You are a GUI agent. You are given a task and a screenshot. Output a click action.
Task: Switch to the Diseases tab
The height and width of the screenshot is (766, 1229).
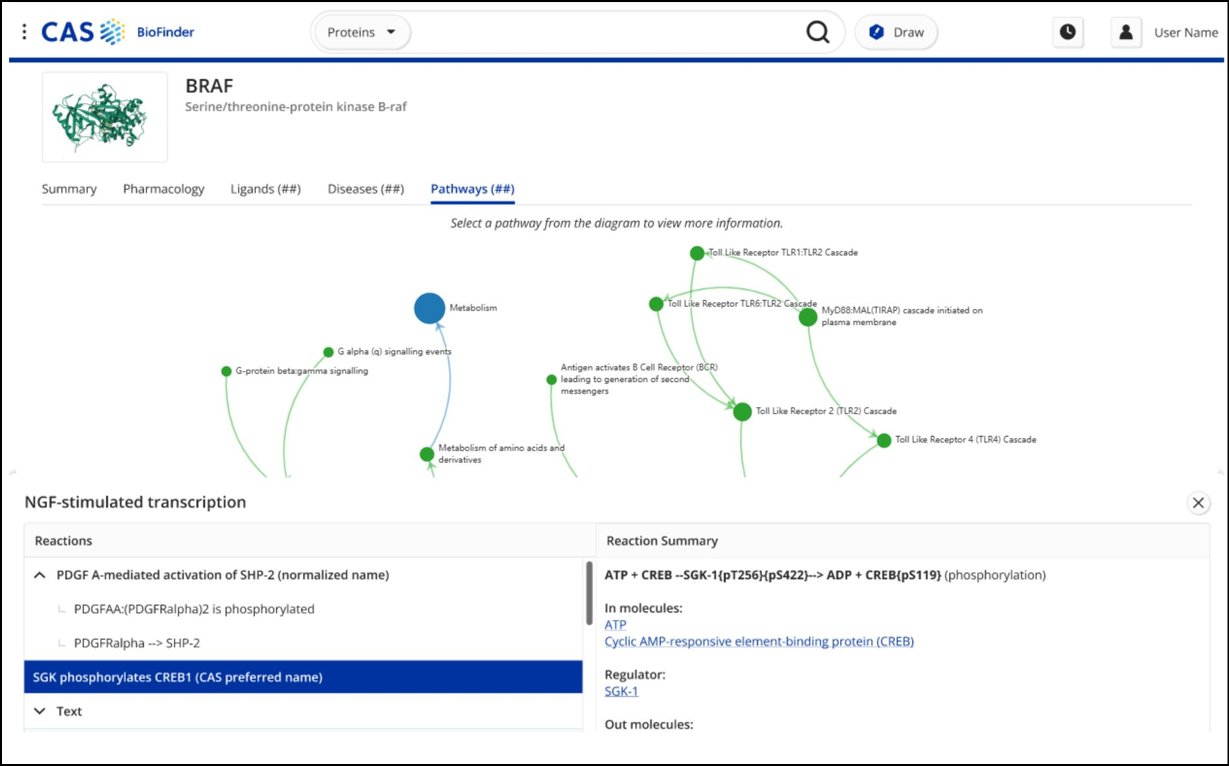tap(365, 189)
